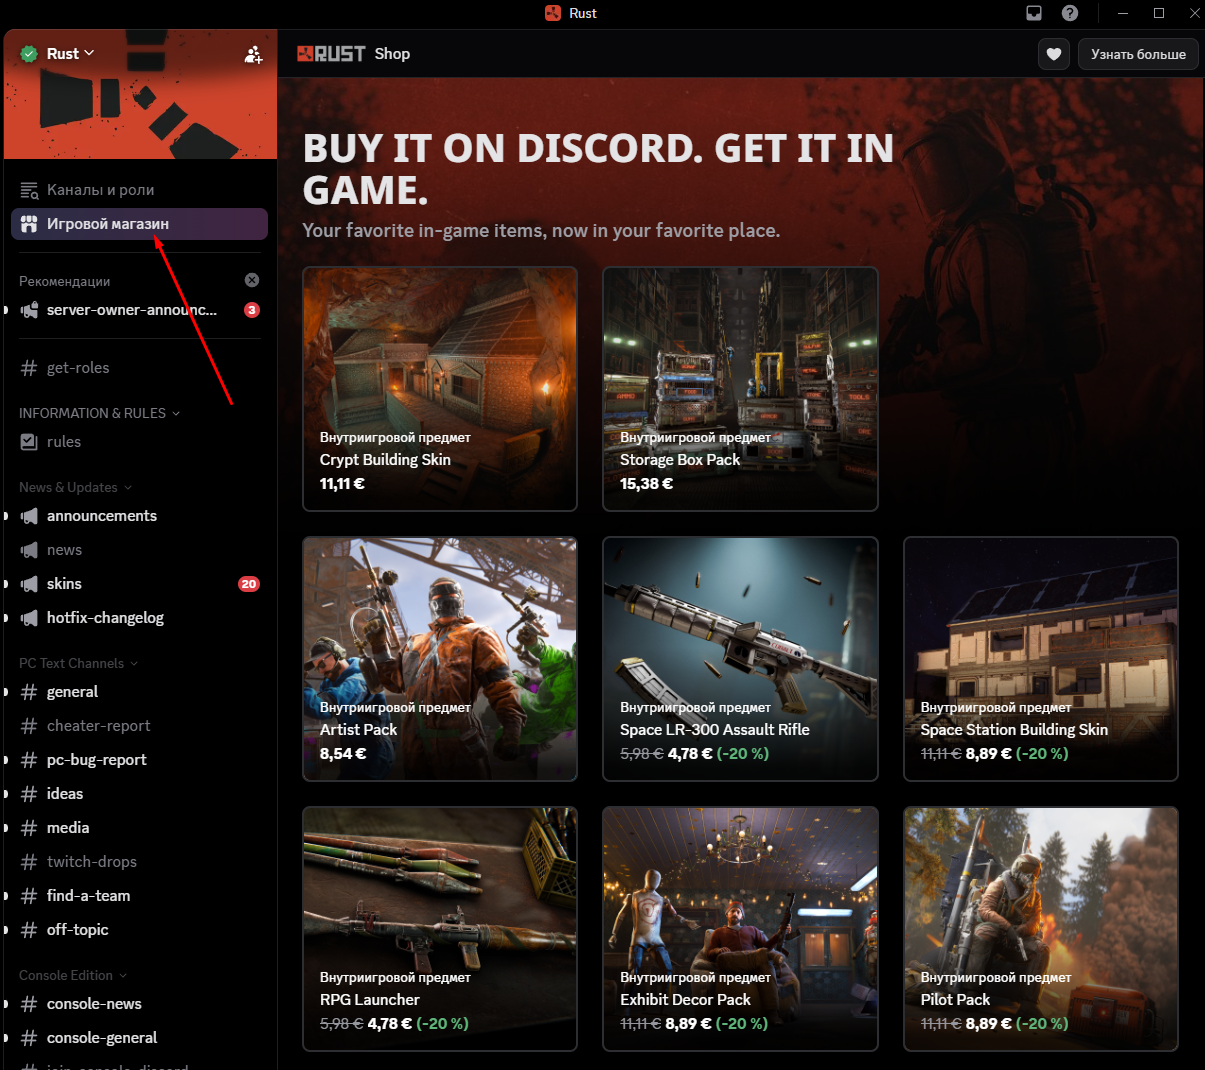Screen dimensions: 1205x1070
Task: Click the Rust logo in shop header
Action: pyautogui.click(x=331, y=54)
